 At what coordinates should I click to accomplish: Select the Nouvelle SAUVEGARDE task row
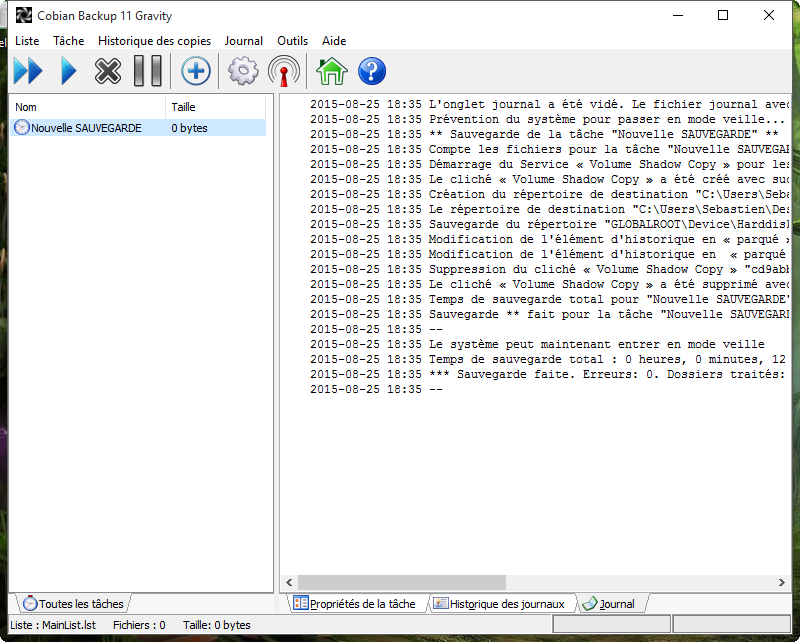coord(138,128)
